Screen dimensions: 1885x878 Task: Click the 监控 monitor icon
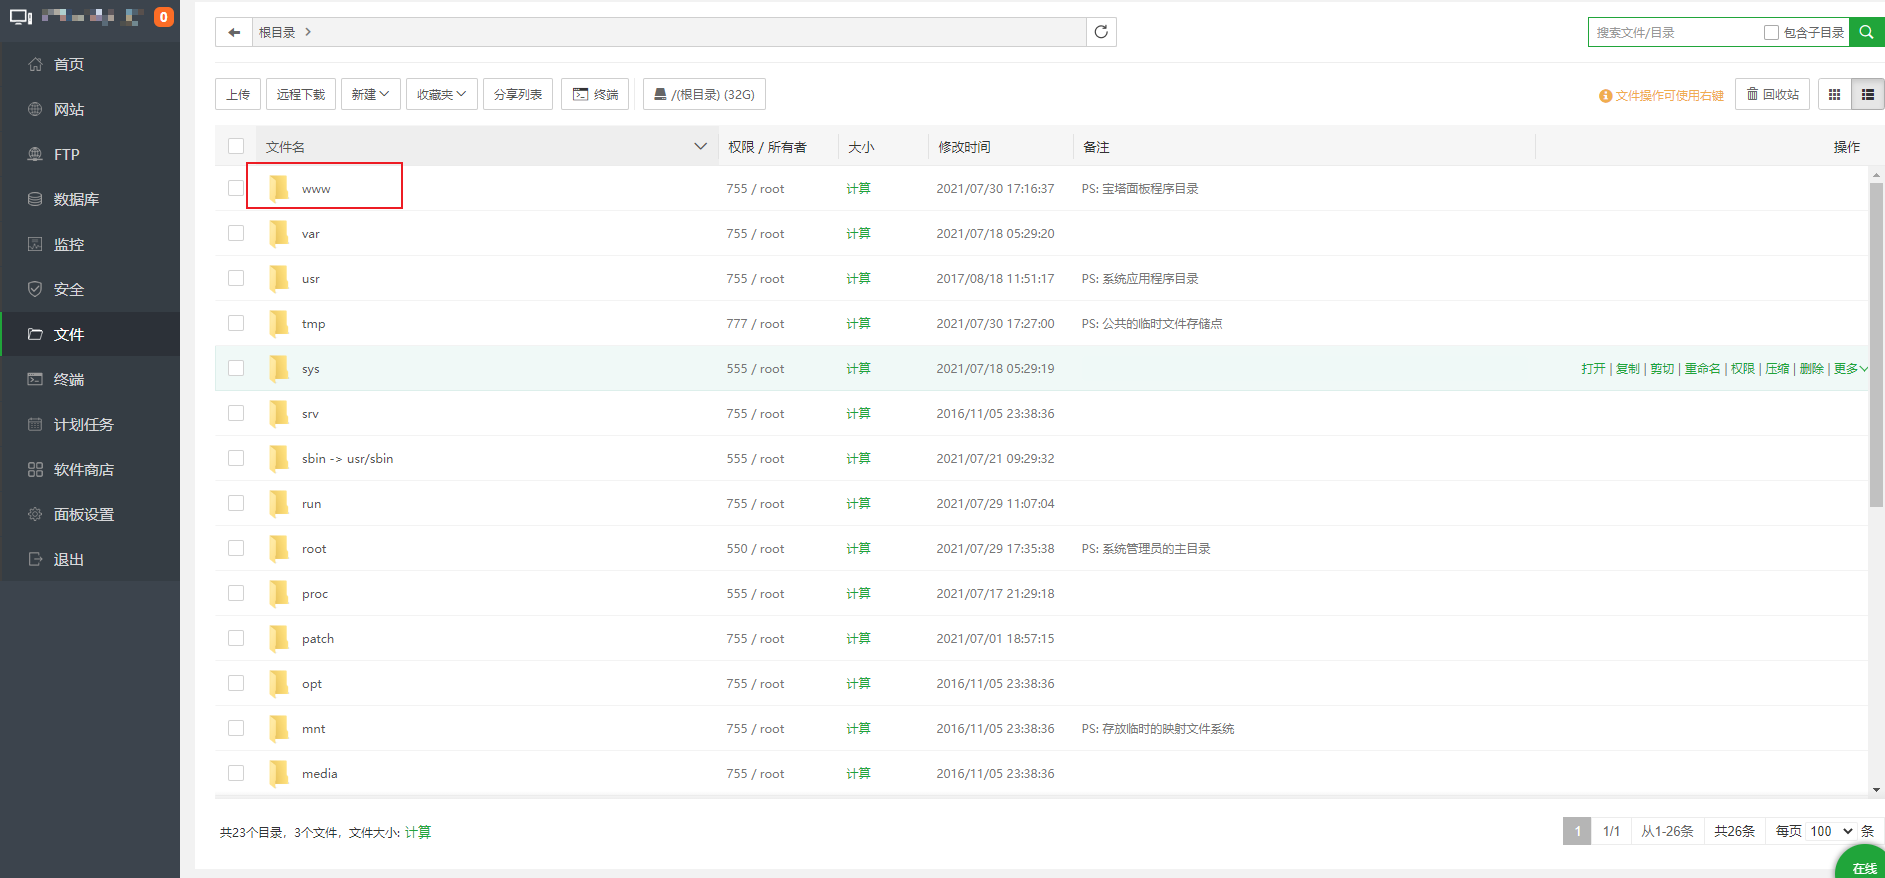point(35,244)
